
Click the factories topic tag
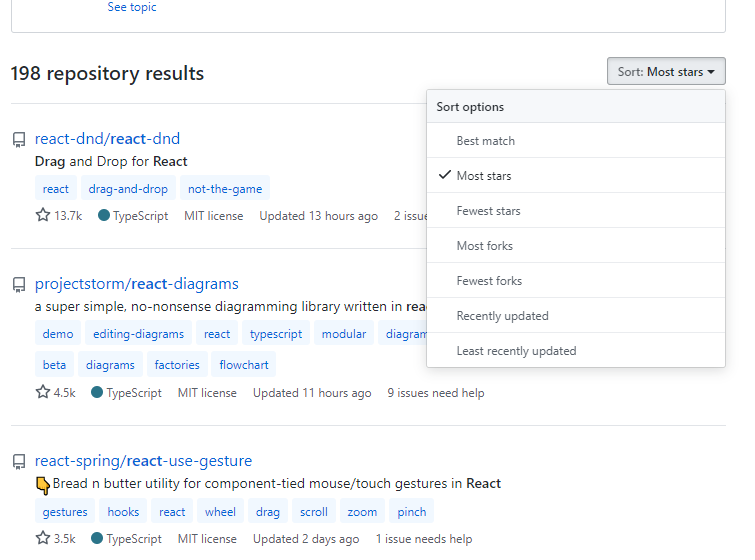177,365
